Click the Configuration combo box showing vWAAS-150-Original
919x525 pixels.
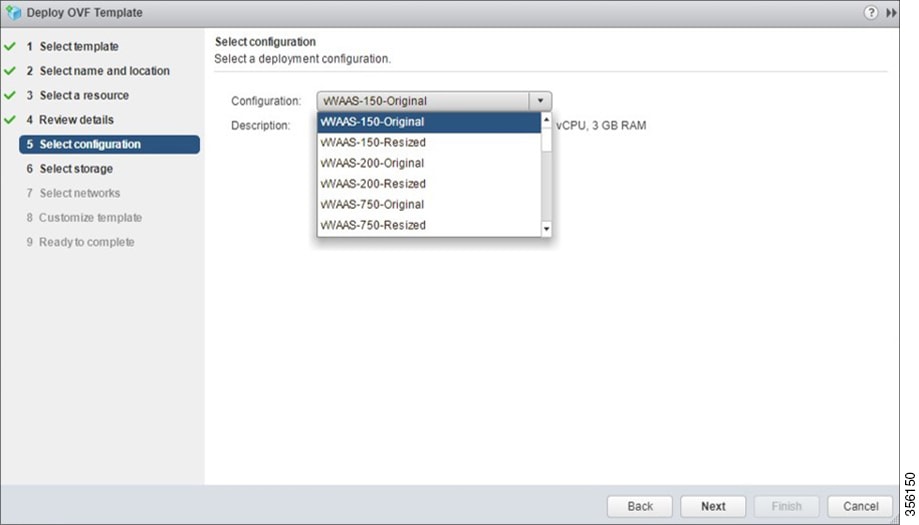[x=434, y=101]
